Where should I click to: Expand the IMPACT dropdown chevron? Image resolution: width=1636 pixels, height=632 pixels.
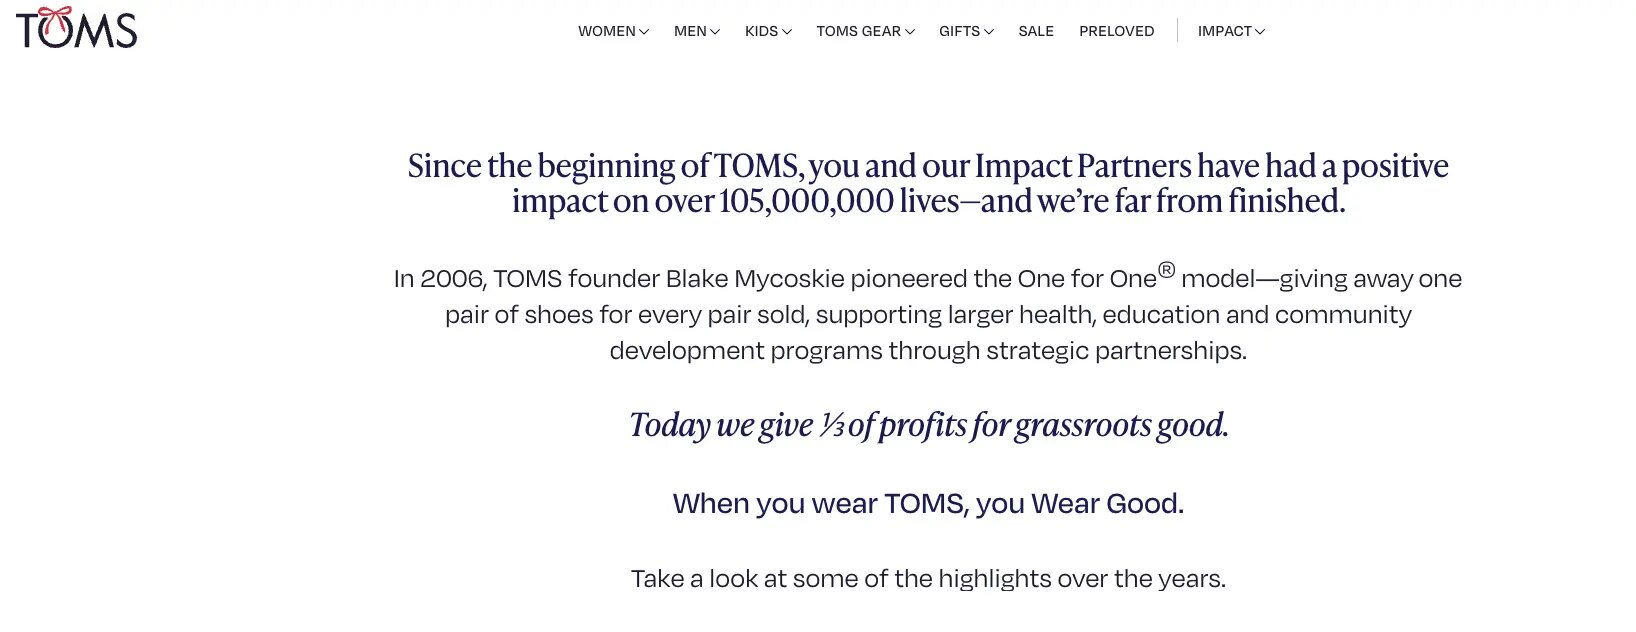tap(1258, 31)
